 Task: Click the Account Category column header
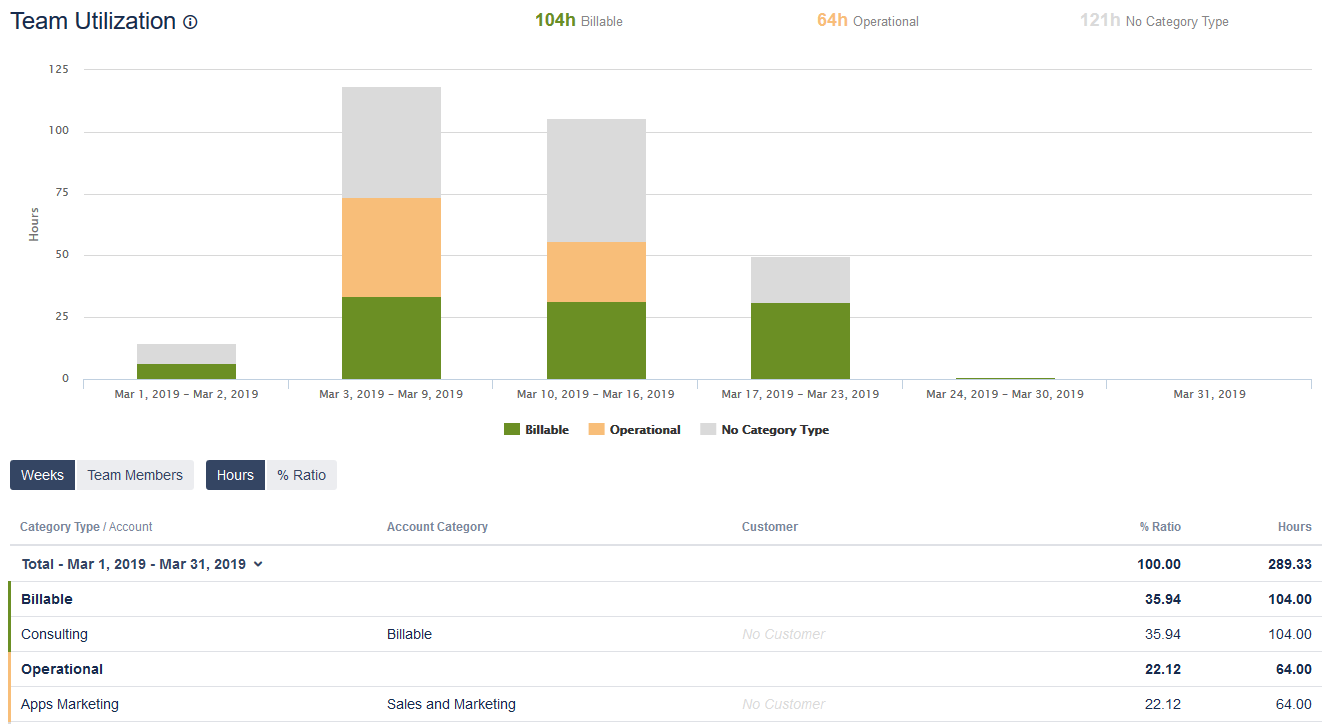coord(437,526)
